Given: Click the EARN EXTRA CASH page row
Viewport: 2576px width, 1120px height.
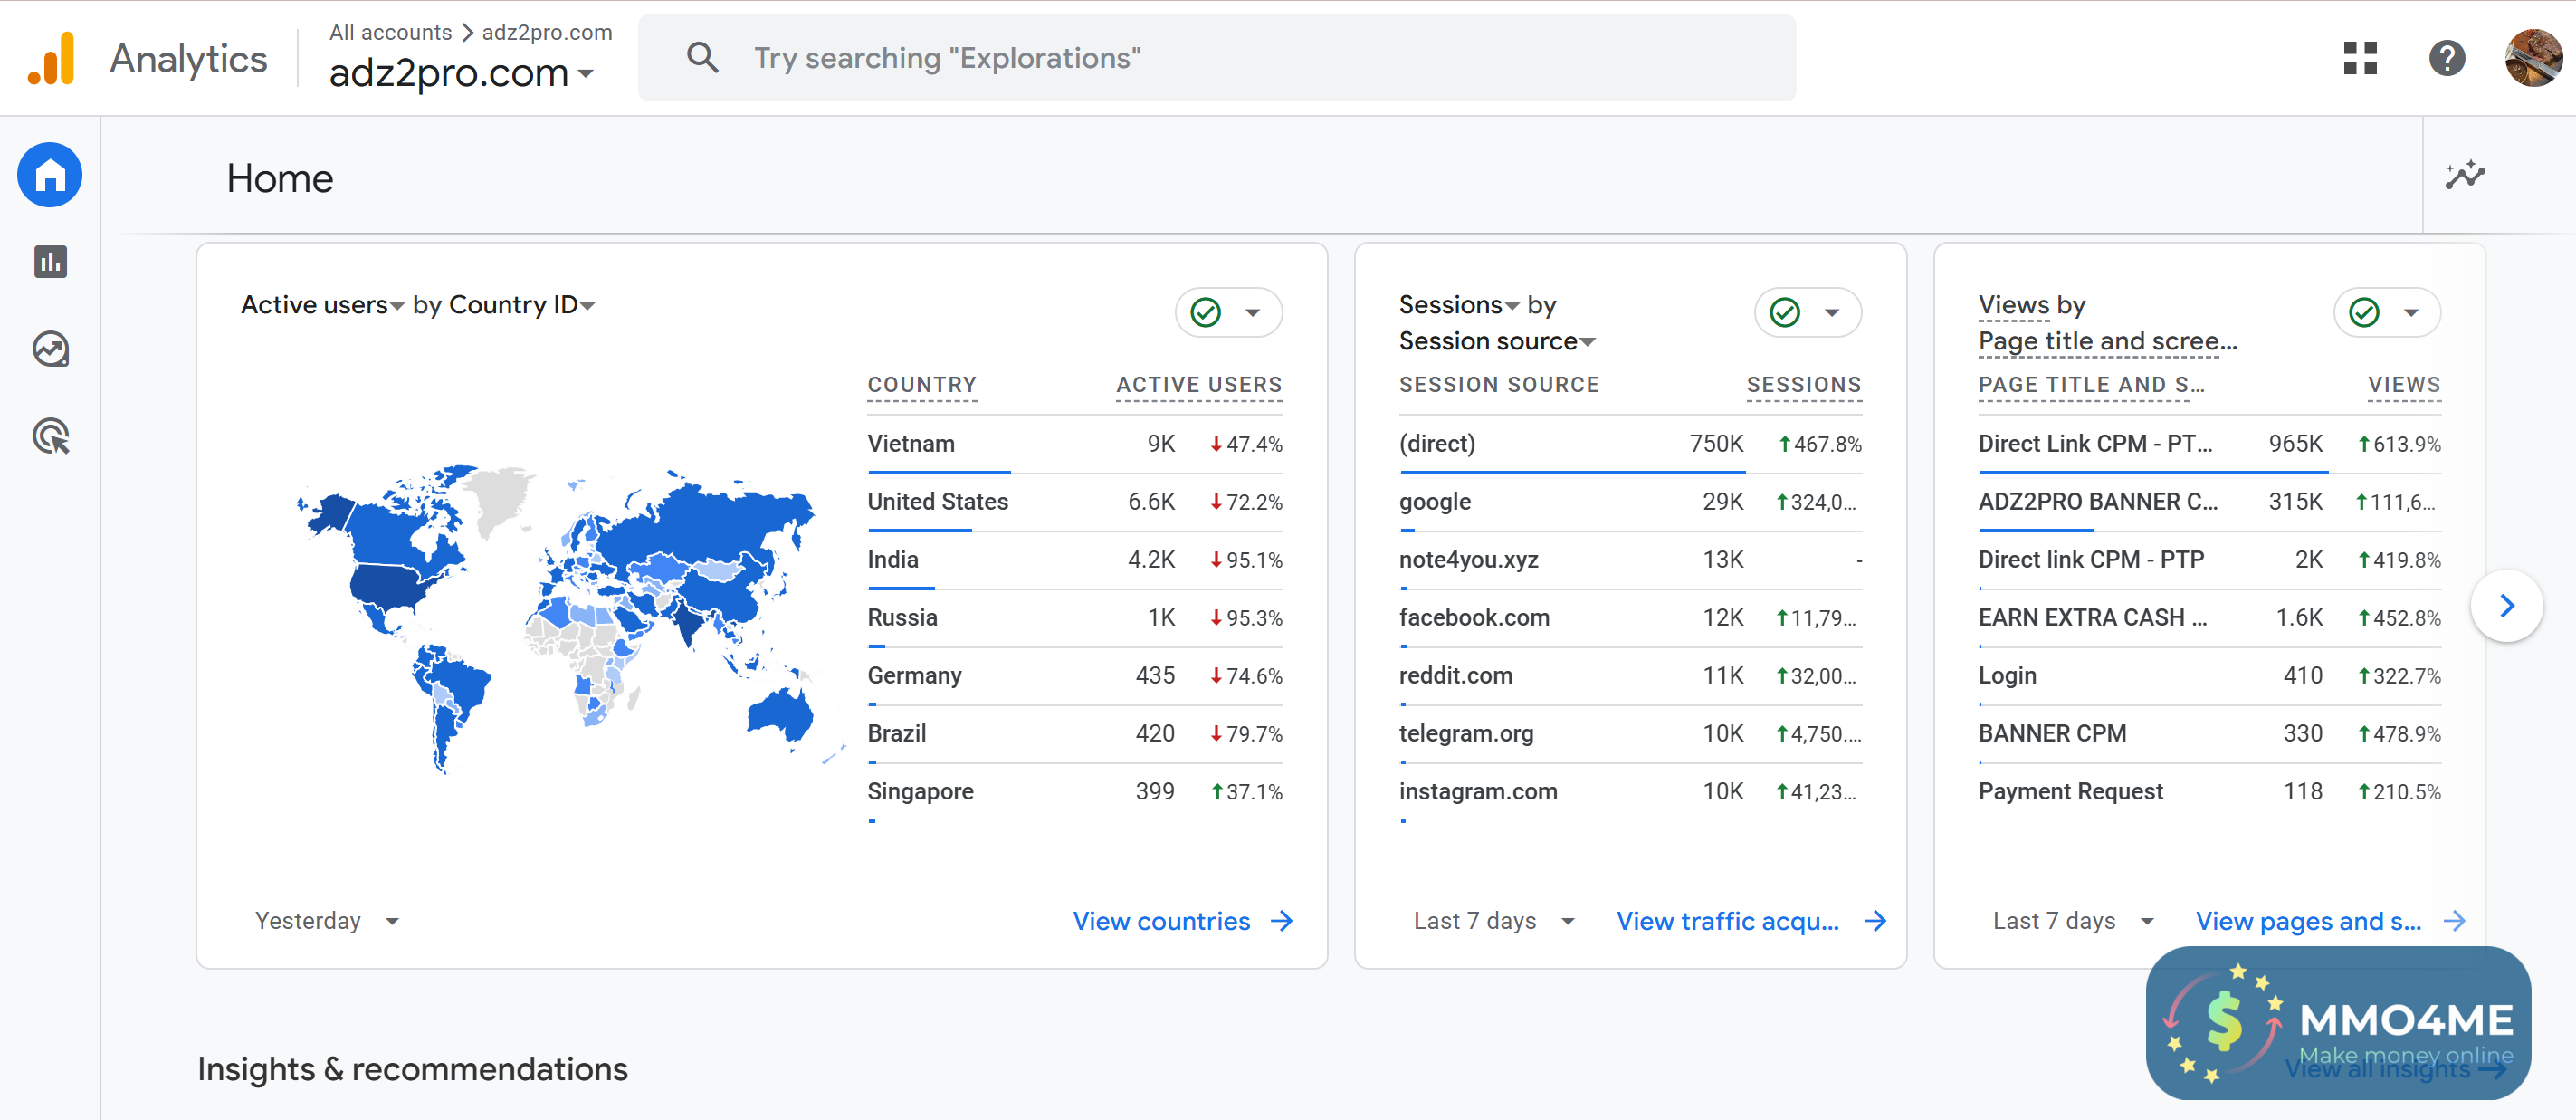Looking at the screenshot, I should (x=2210, y=618).
